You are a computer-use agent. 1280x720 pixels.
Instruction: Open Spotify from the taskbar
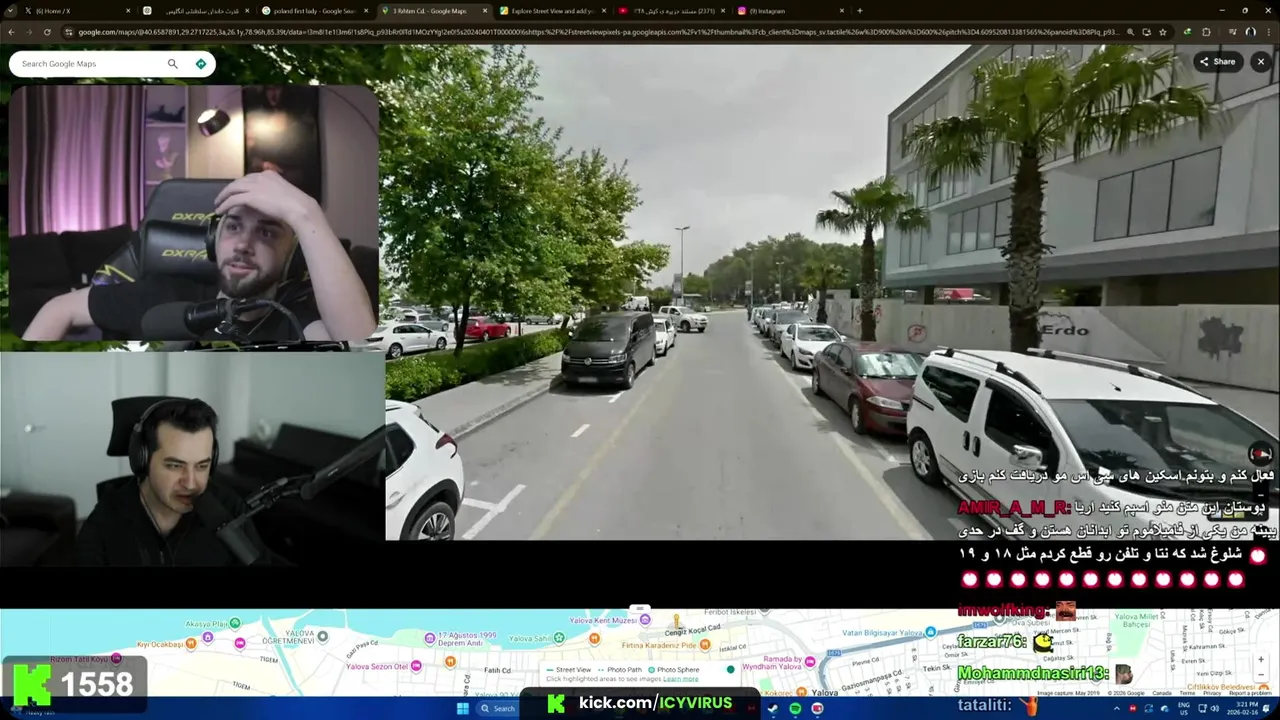(x=795, y=708)
